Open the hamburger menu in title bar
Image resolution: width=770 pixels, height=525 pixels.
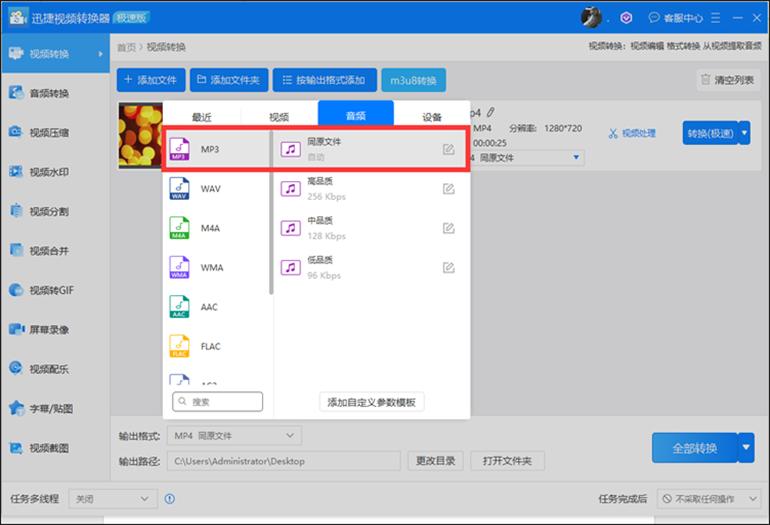(715, 18)
